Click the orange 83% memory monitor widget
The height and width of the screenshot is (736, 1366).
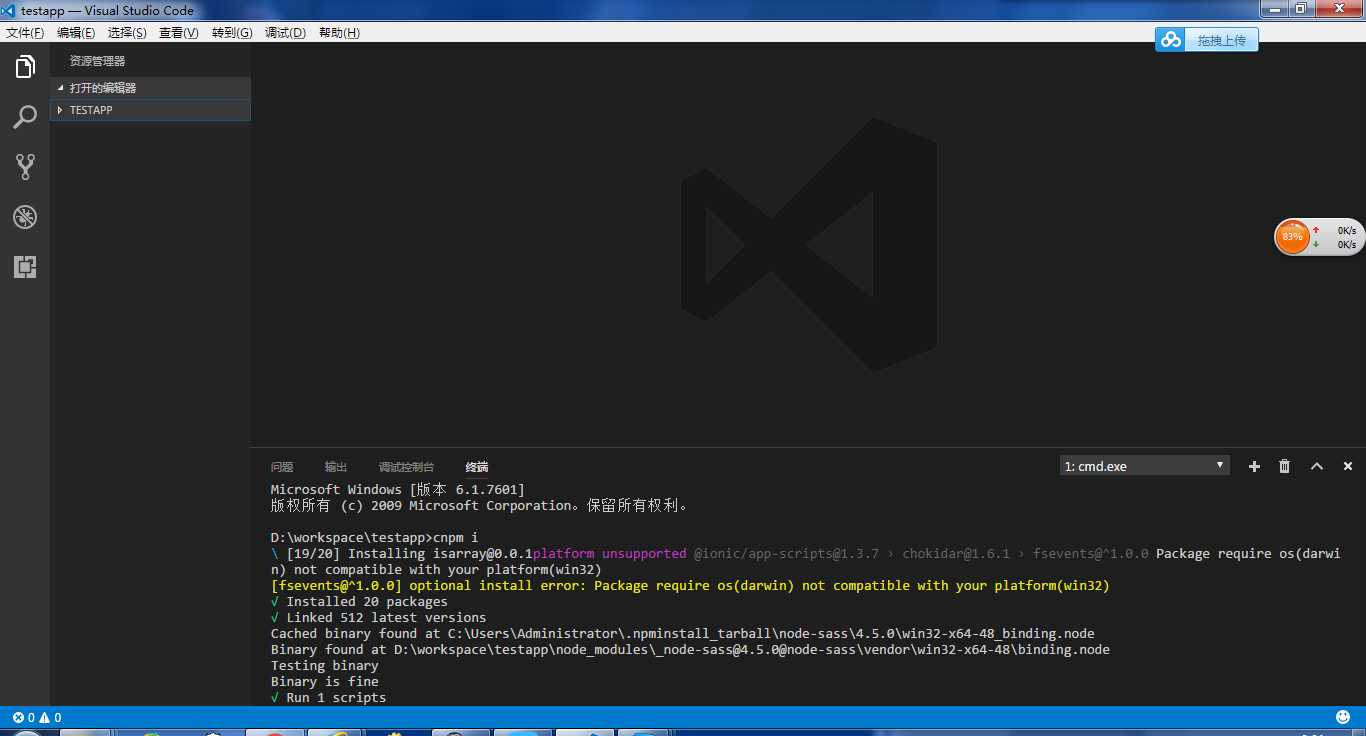tap(1292, 237)
